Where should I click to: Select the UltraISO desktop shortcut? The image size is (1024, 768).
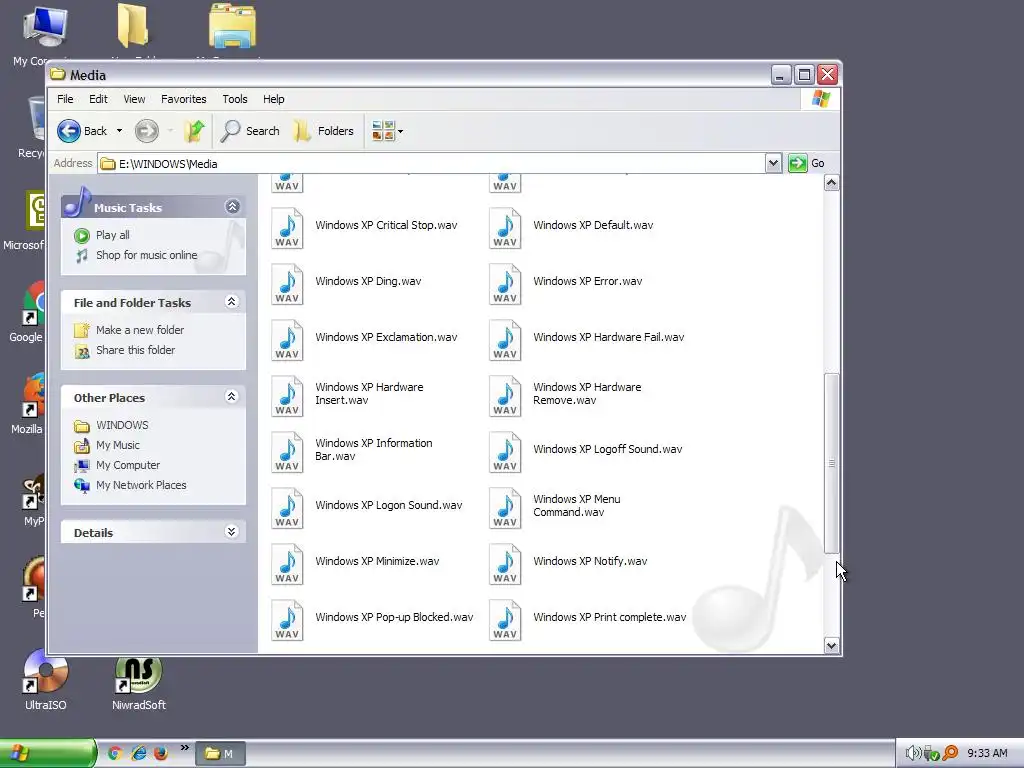45,681
